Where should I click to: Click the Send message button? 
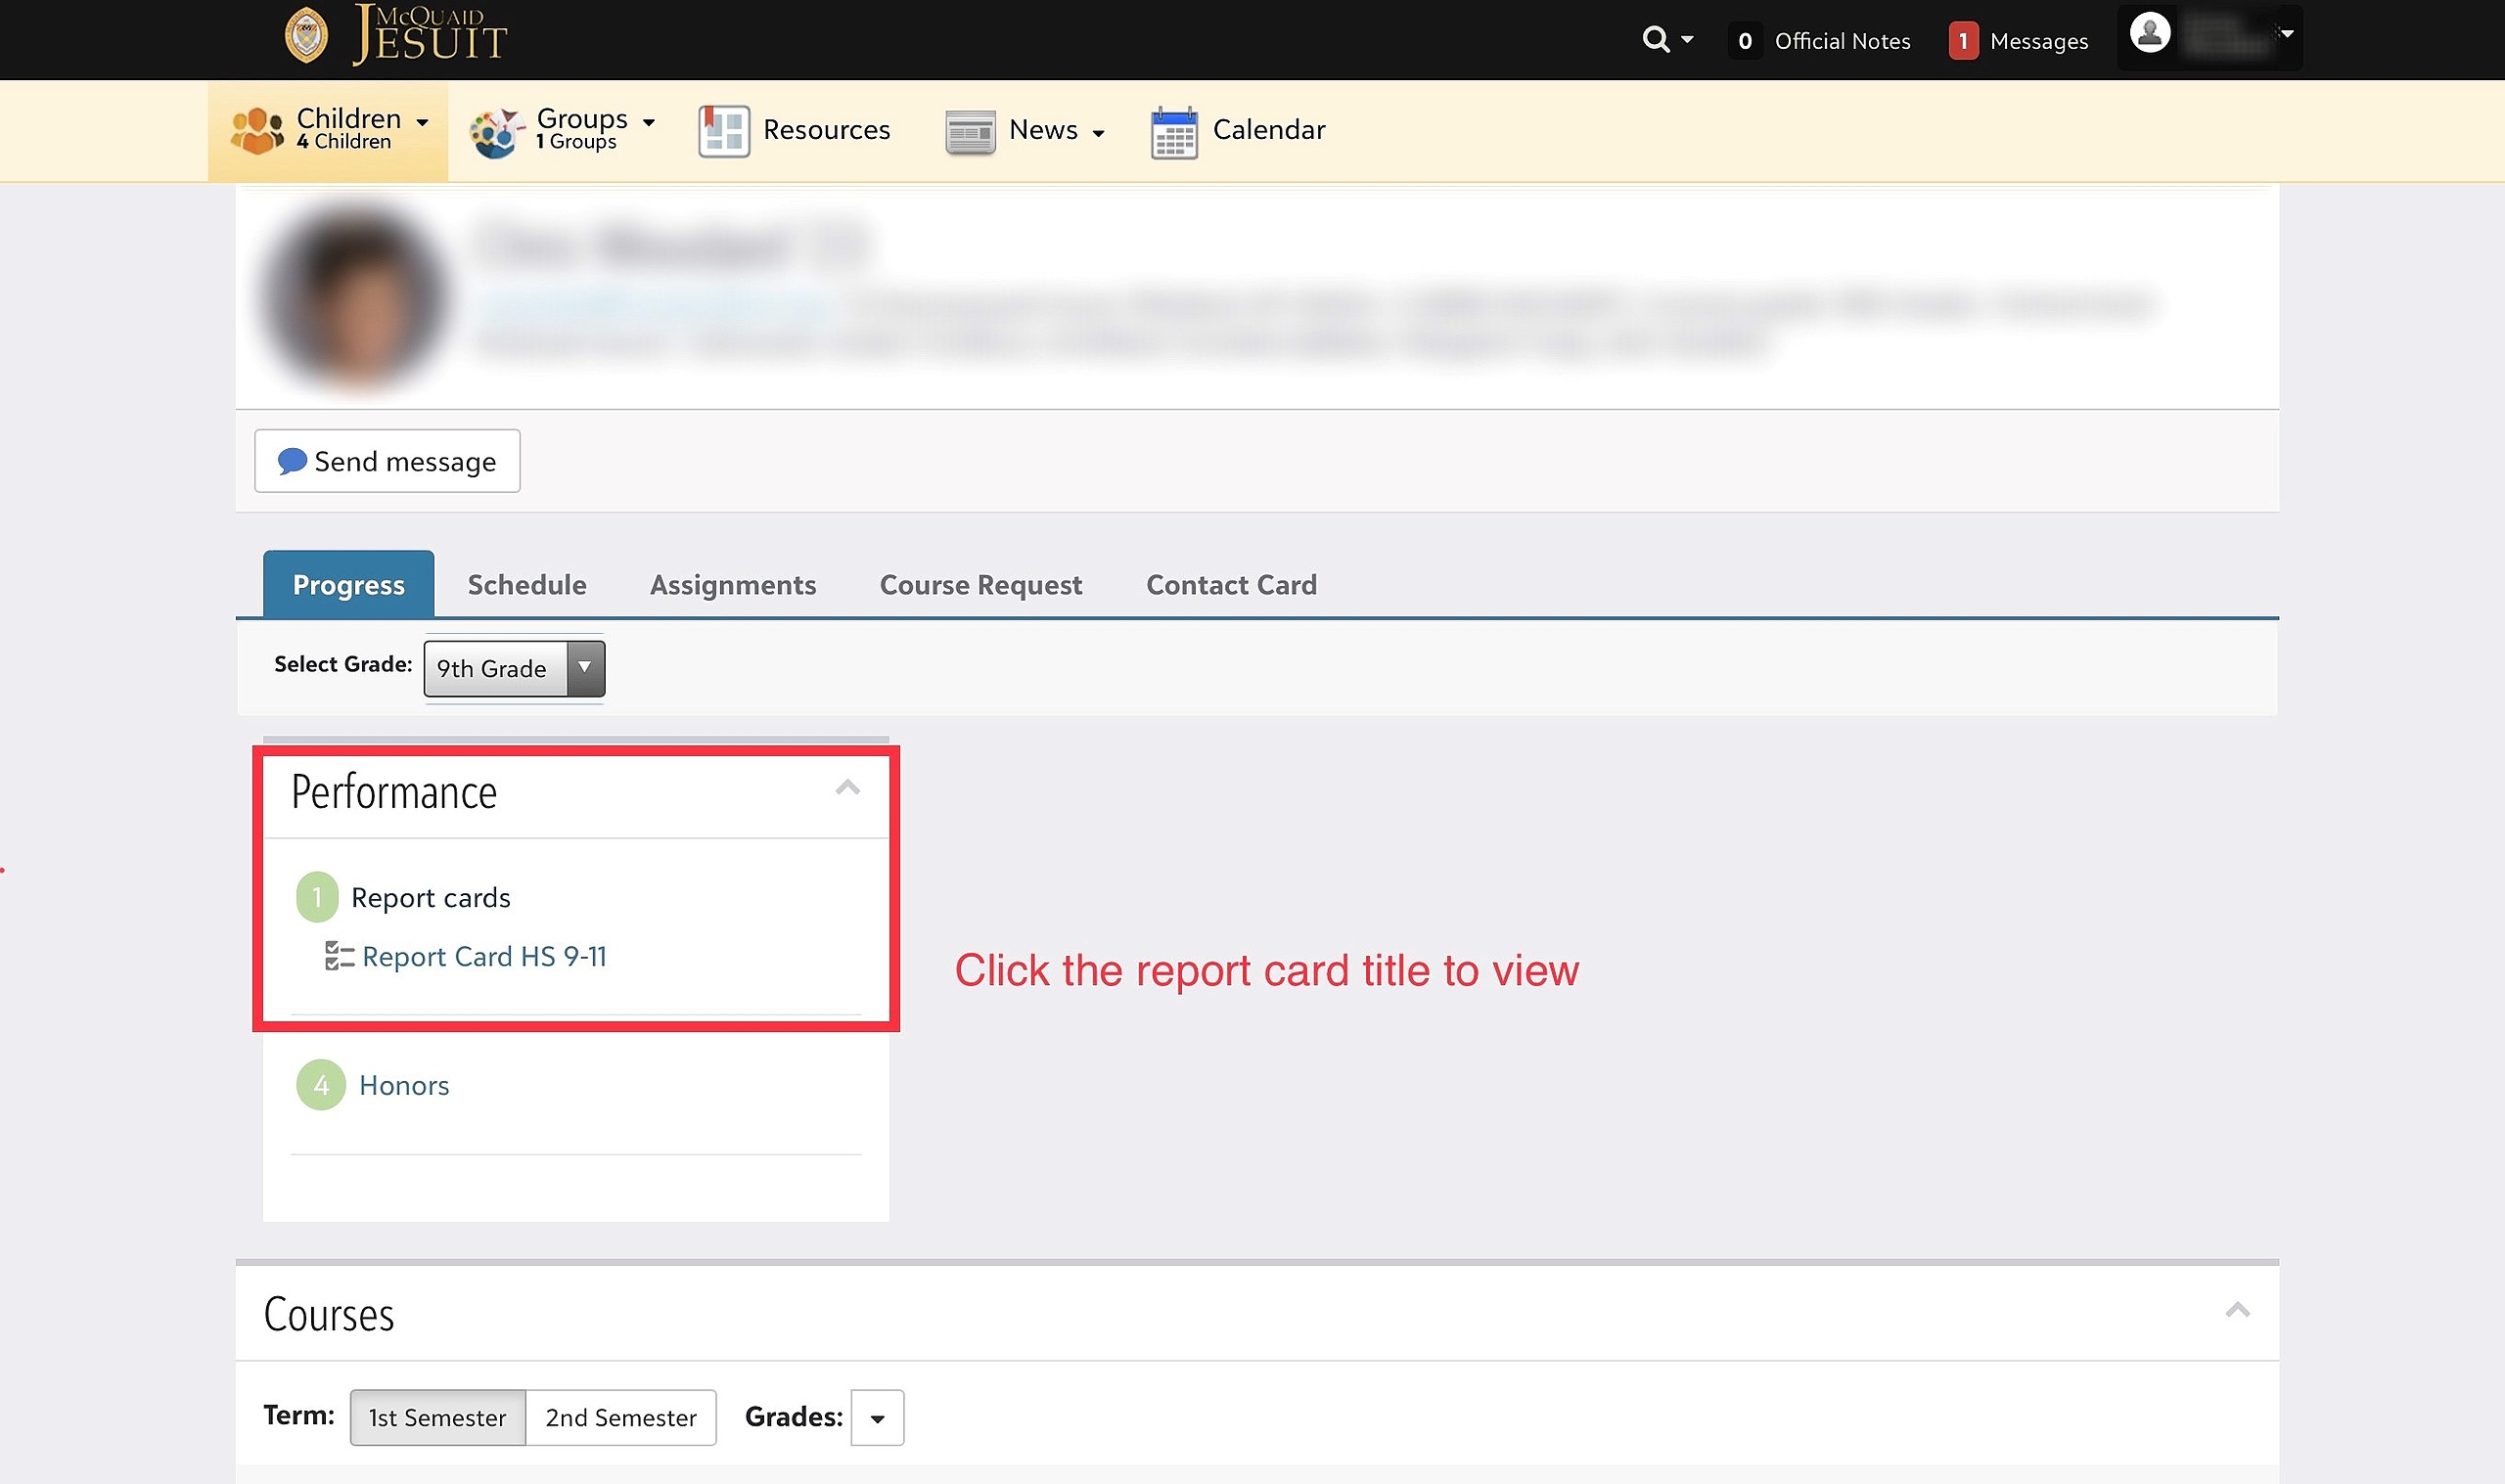click(387, 461)
